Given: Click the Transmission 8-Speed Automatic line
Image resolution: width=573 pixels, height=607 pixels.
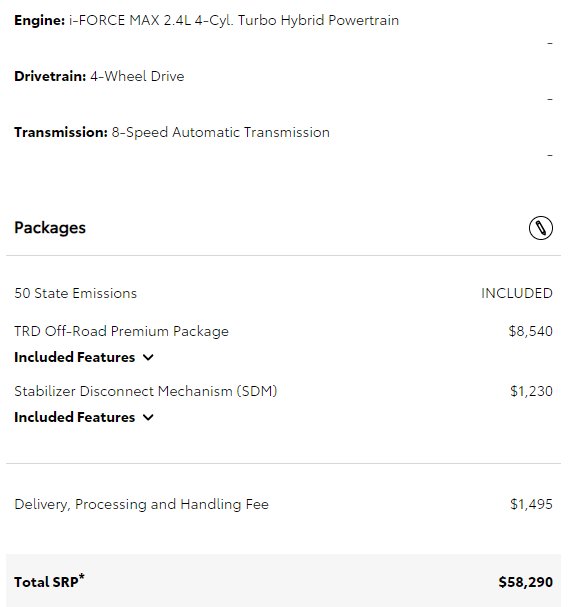Looking at the screenshot, I should click(172, 132).
